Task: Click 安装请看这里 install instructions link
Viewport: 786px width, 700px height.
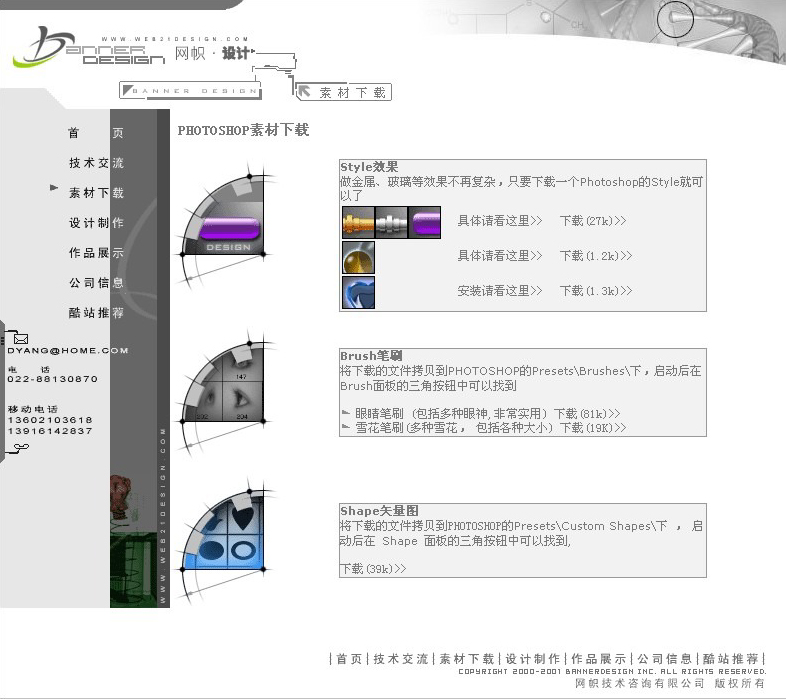Action: (500, 291)
